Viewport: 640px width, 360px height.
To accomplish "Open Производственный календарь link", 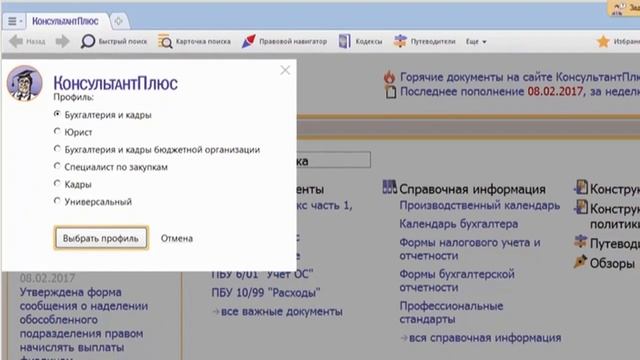I will pos(480,205).
